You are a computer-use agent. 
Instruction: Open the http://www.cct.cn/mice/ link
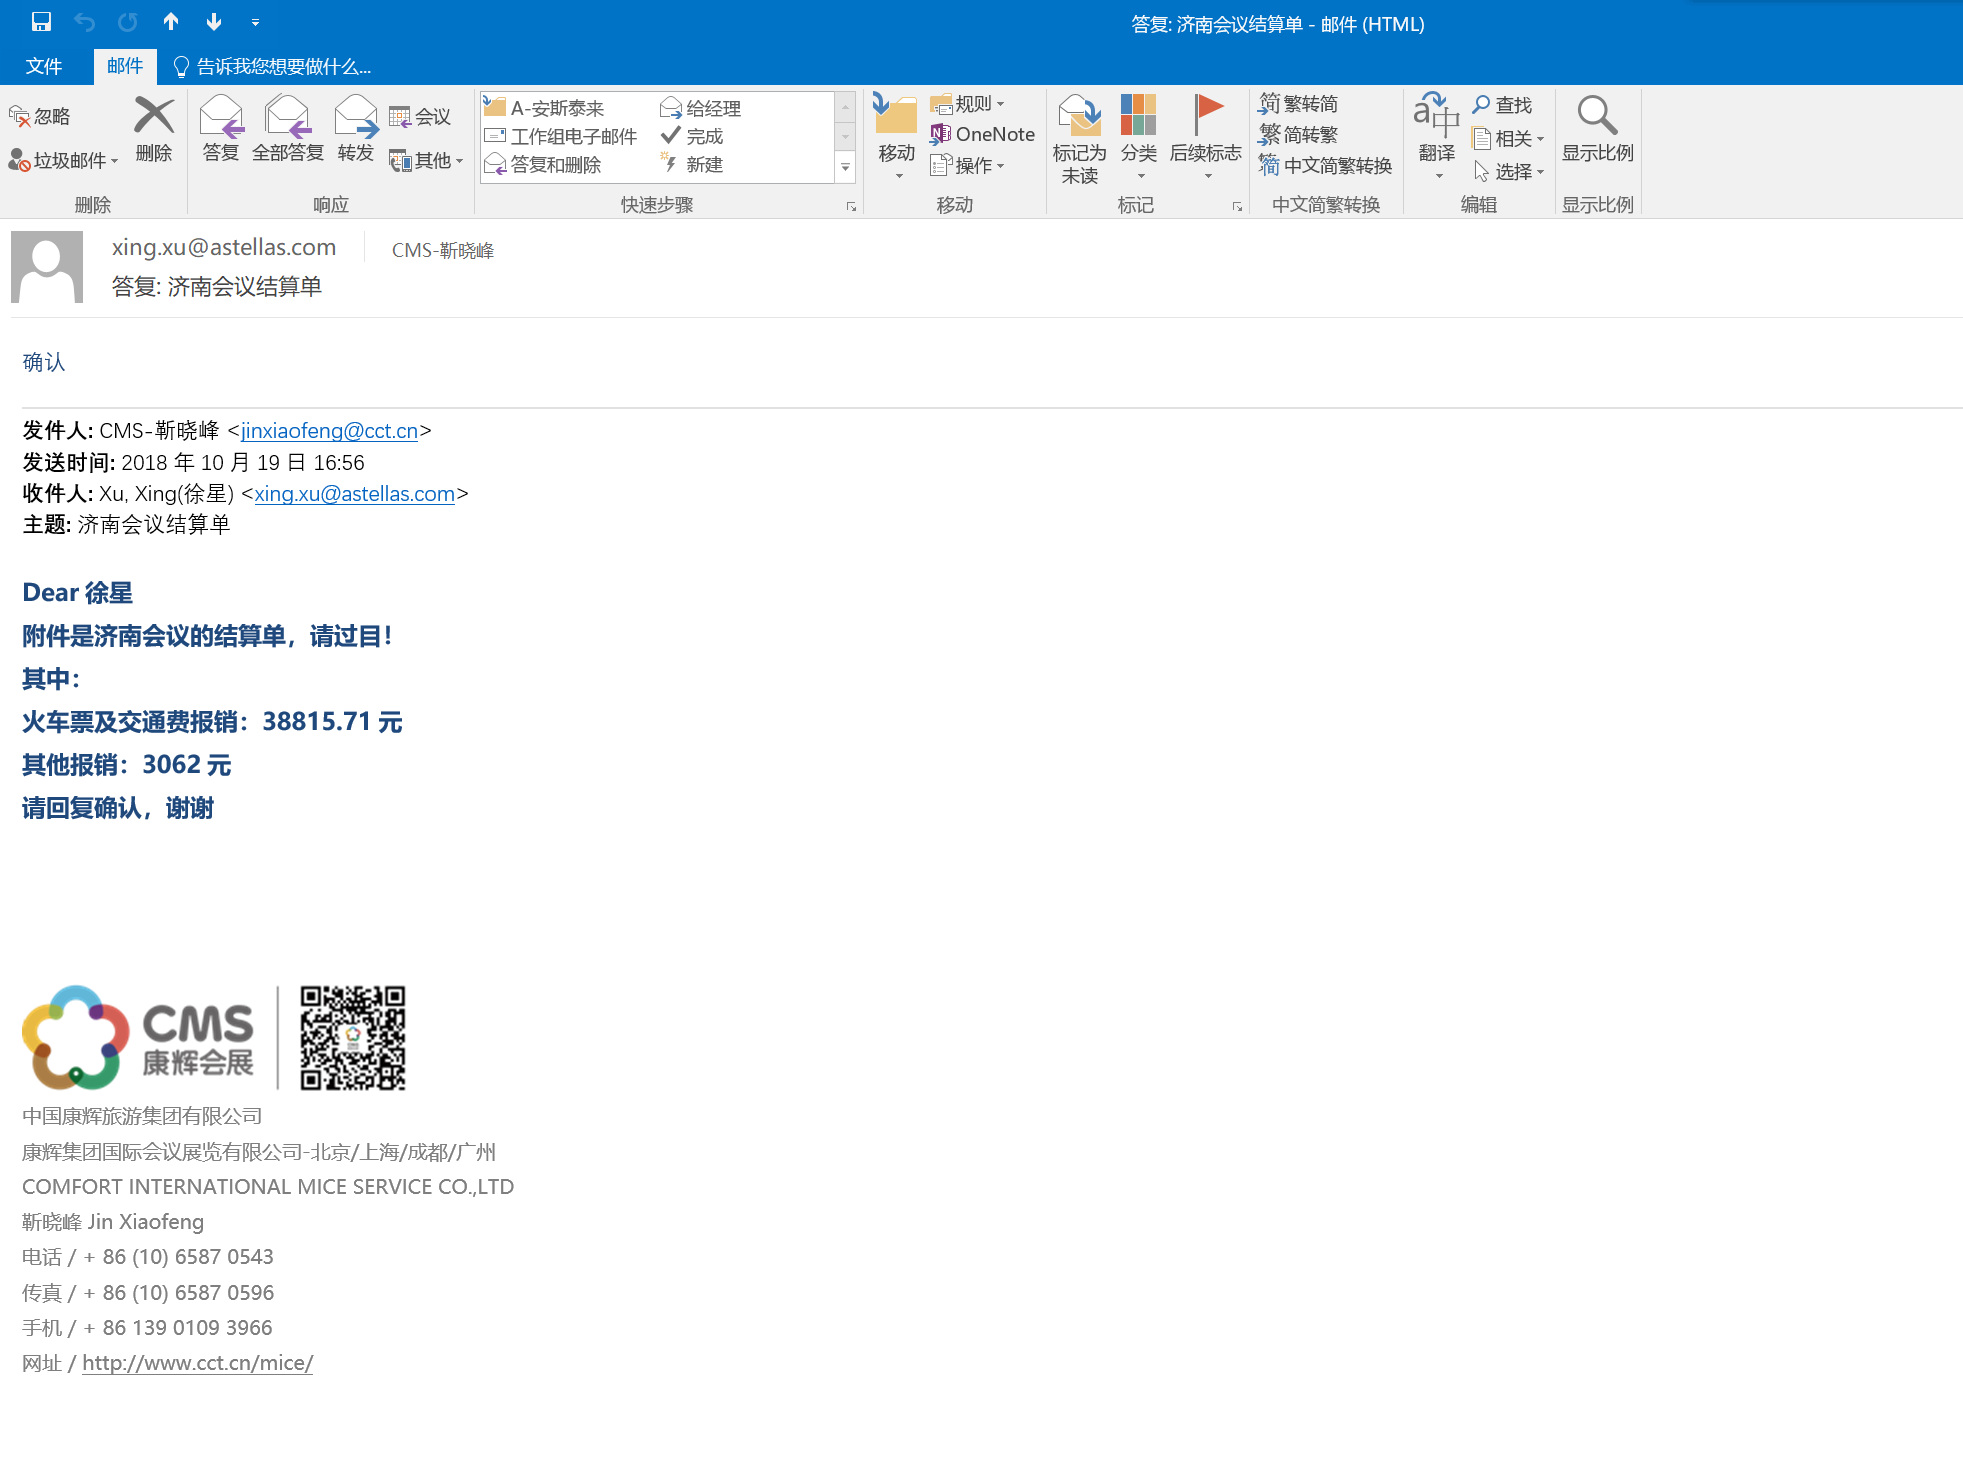pos(197,1363)
